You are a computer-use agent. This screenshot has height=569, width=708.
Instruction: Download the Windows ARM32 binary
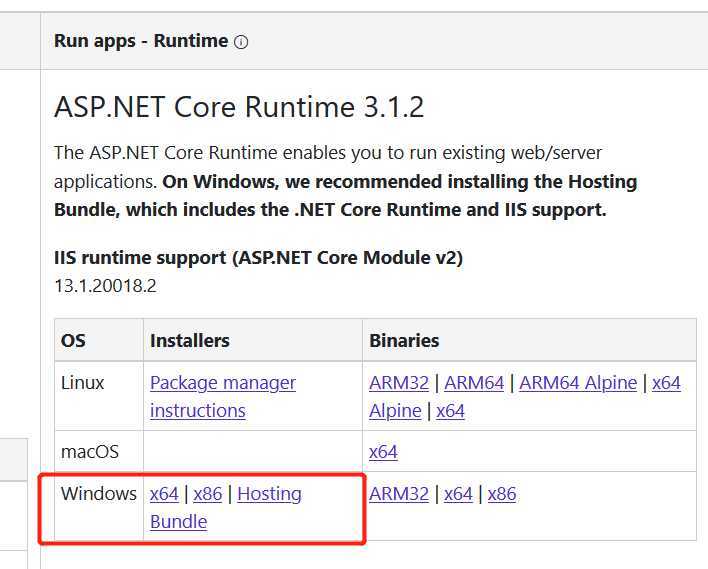(x=399, y=494)
